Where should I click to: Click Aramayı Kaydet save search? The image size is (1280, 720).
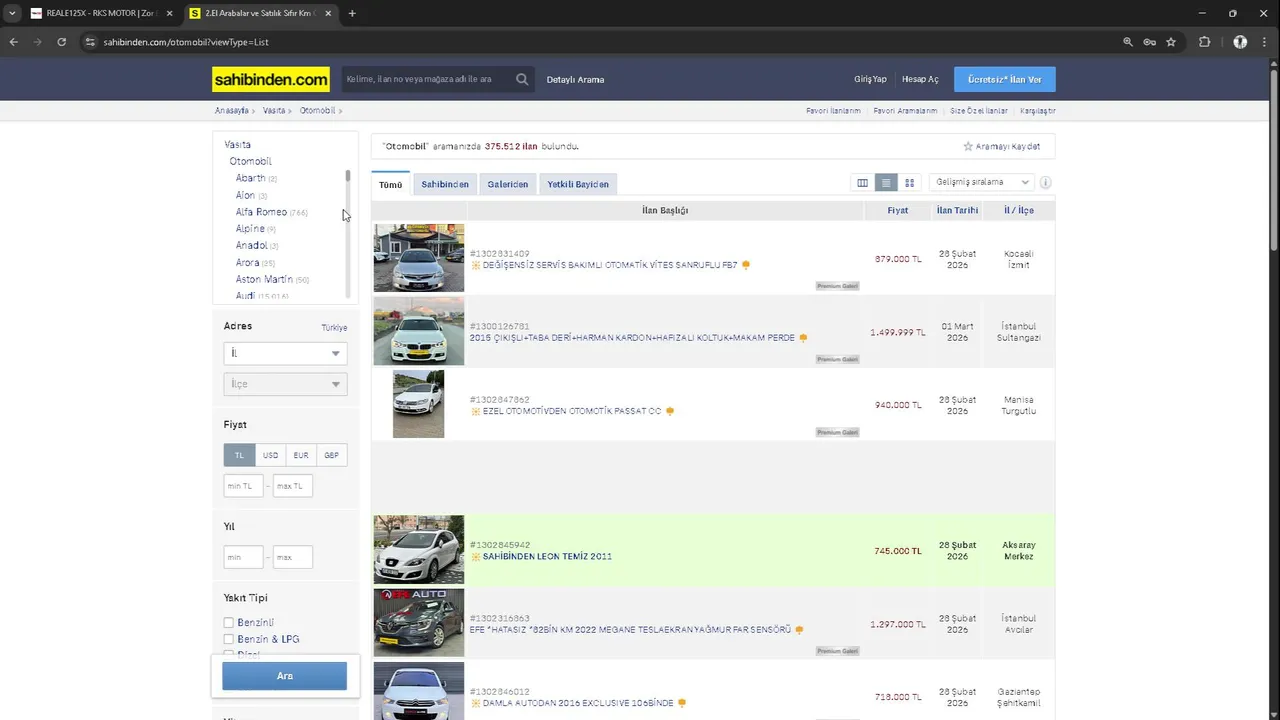pyautogui.click(x=1002, y=147)
